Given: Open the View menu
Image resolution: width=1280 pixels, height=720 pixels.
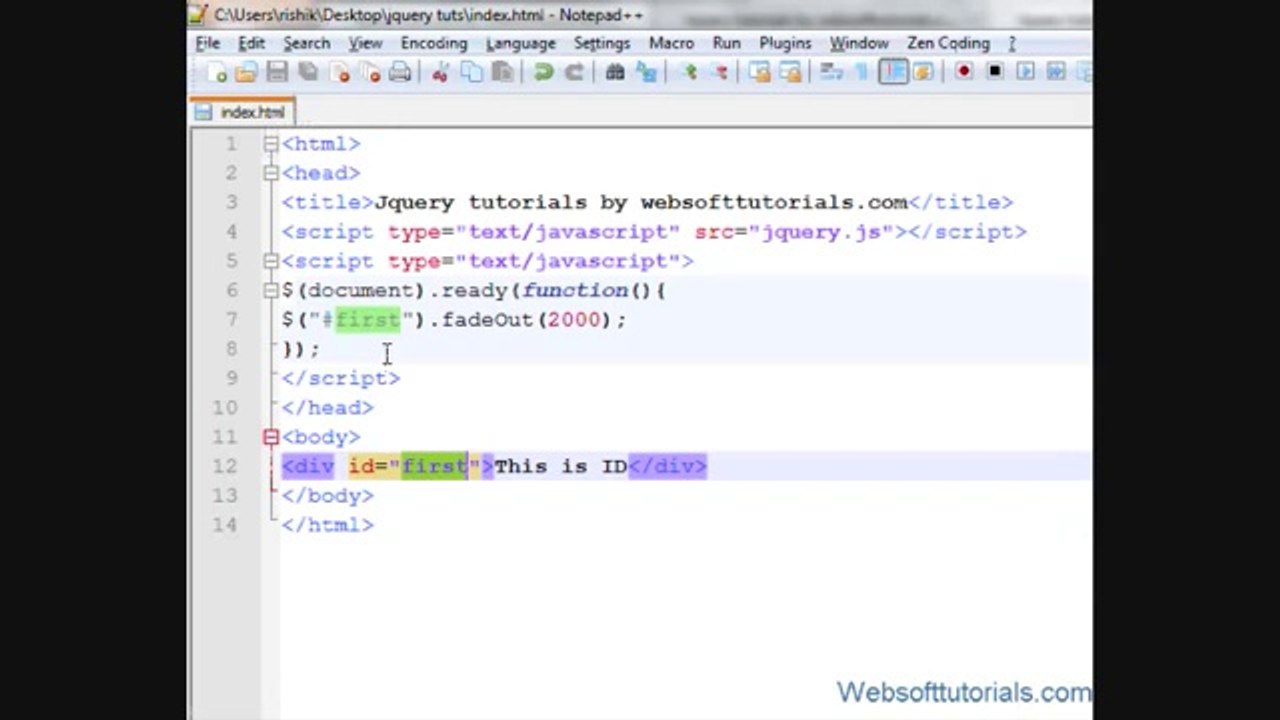Looking at the screenshot, I should (365, 43).
